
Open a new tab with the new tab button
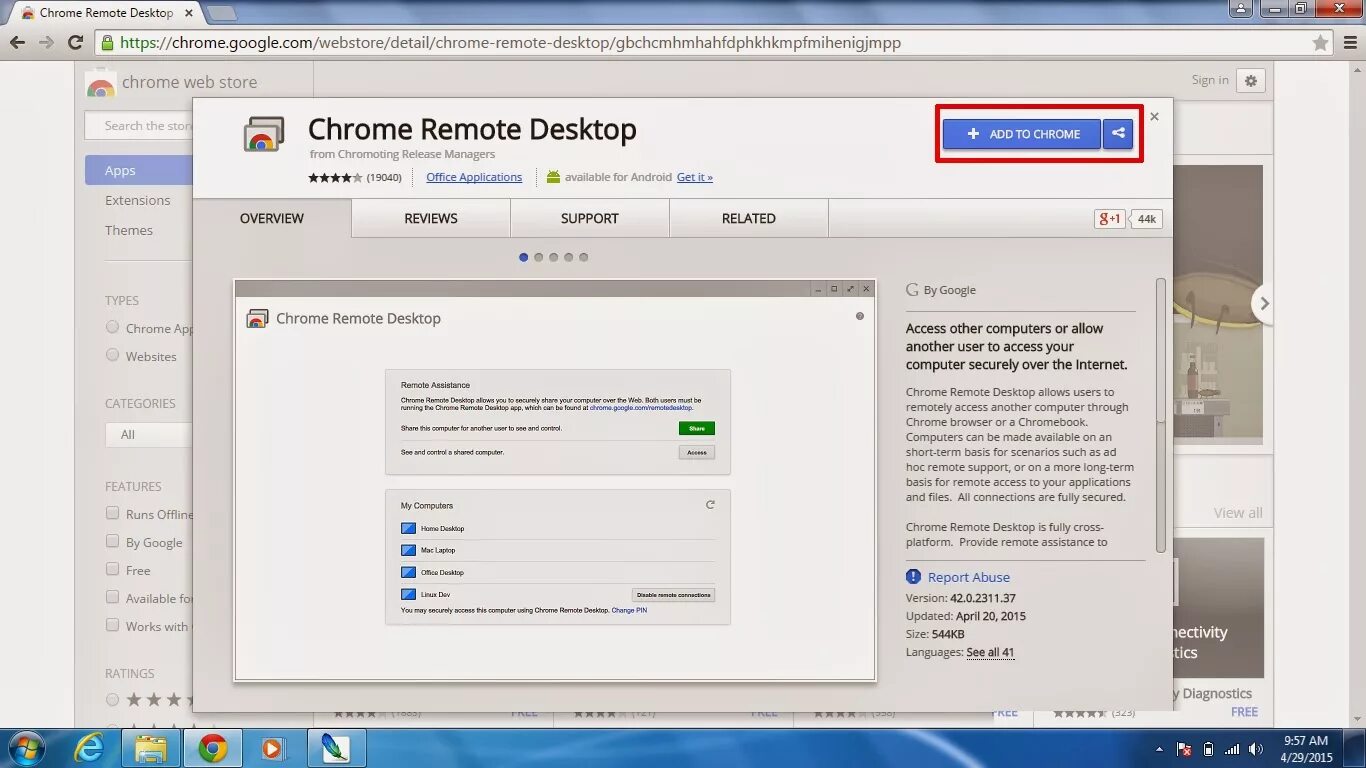(x=221, y=13)
